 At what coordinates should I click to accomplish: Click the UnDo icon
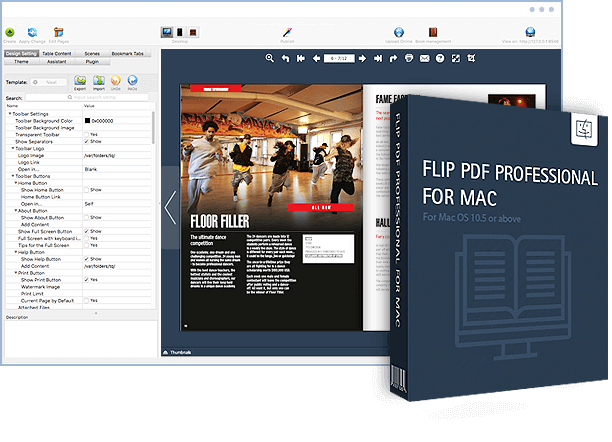pyautogui.click(x=116, y=80)
